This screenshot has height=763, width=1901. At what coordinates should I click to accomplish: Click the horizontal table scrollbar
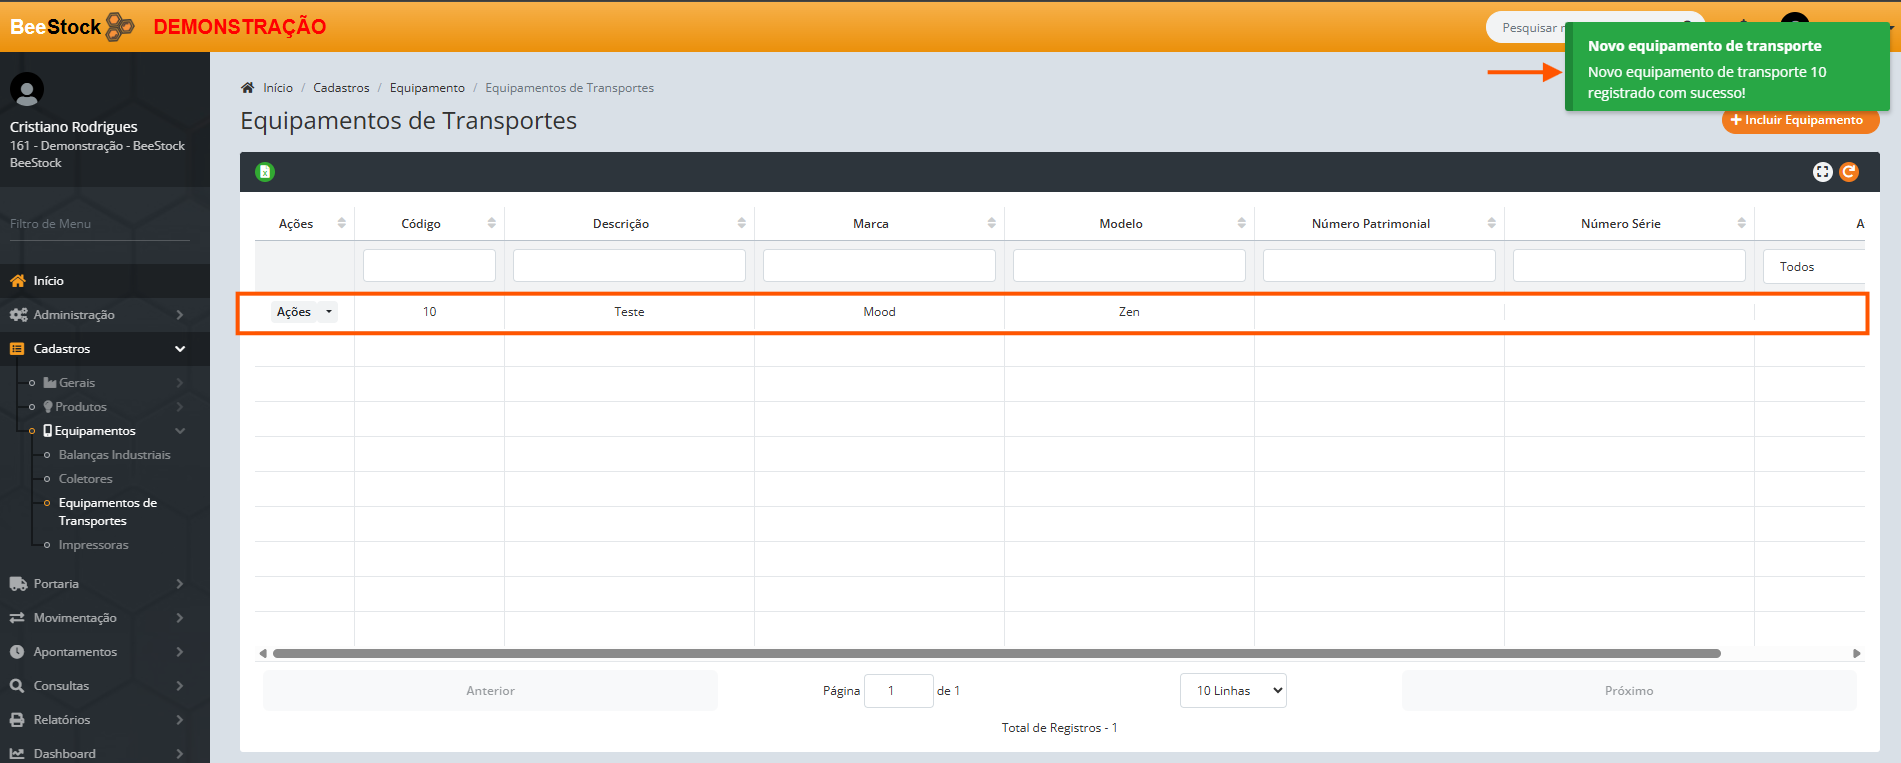[x=996, y=654]
